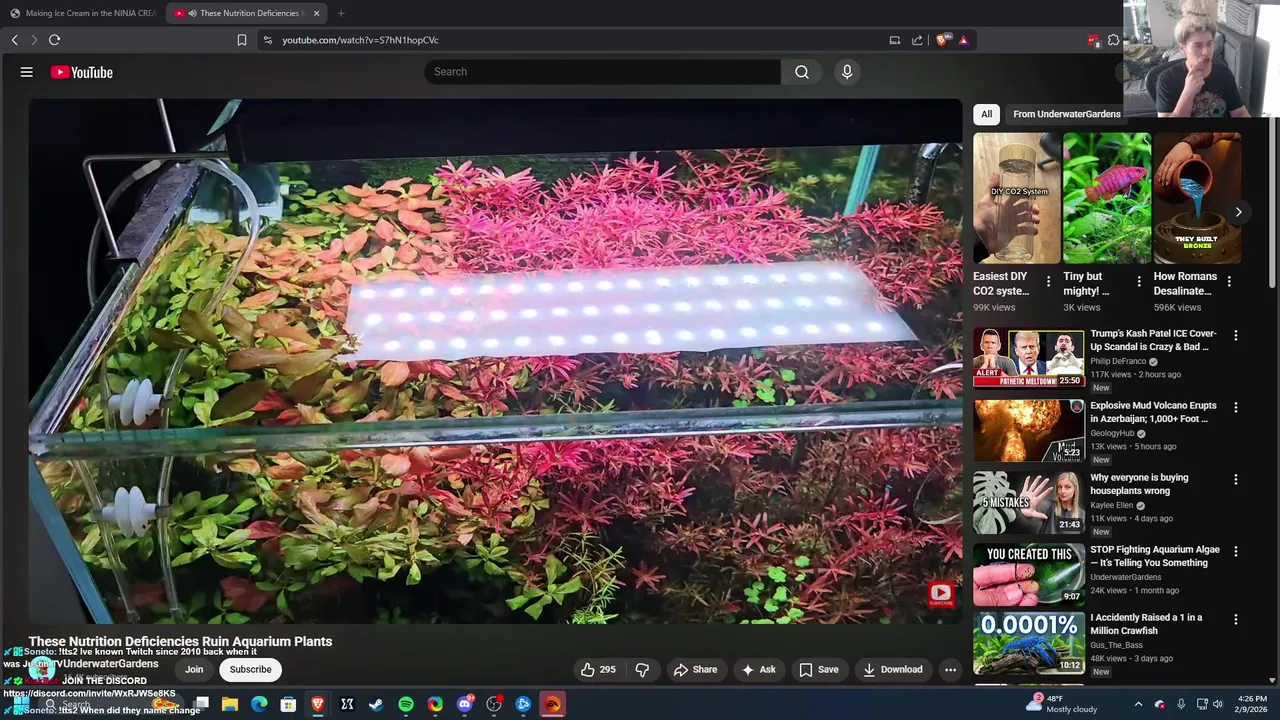This screenshot has width=1280, height=720.
Task: Show hidden system tray icons chevron
Action: [x=1138, y=704]
